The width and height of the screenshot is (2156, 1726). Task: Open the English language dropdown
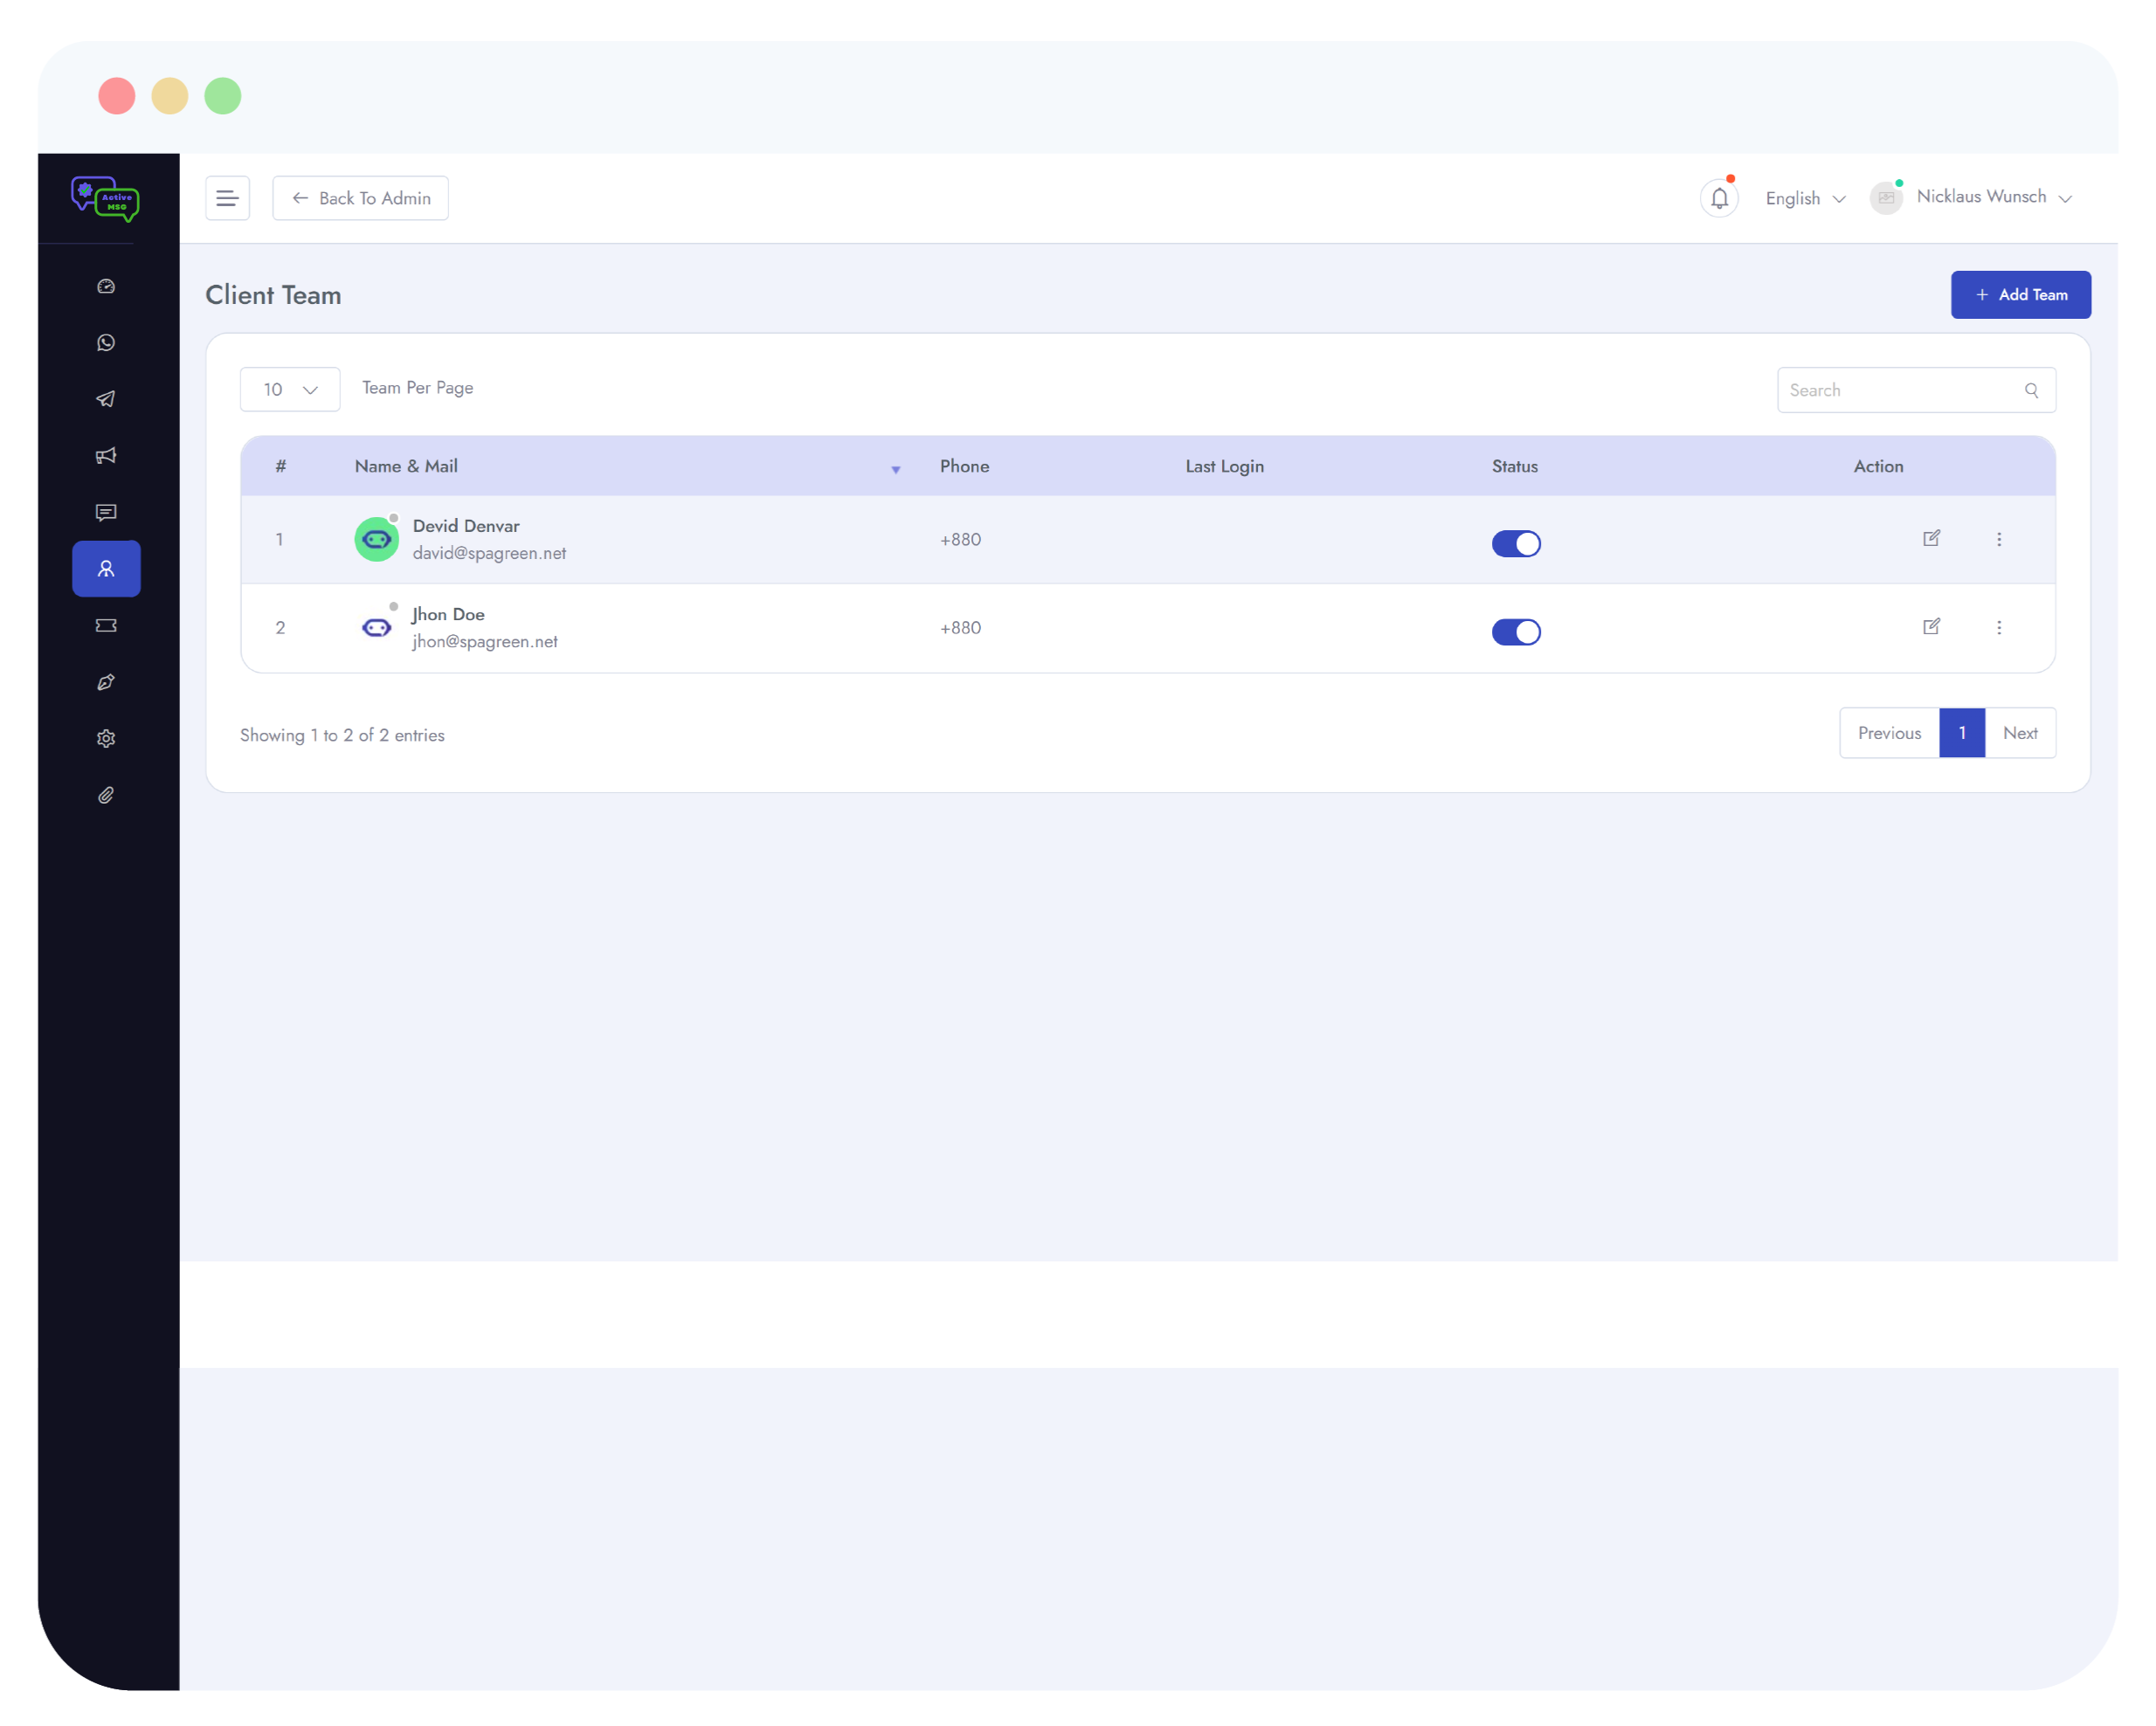[x=1804, y=198]
